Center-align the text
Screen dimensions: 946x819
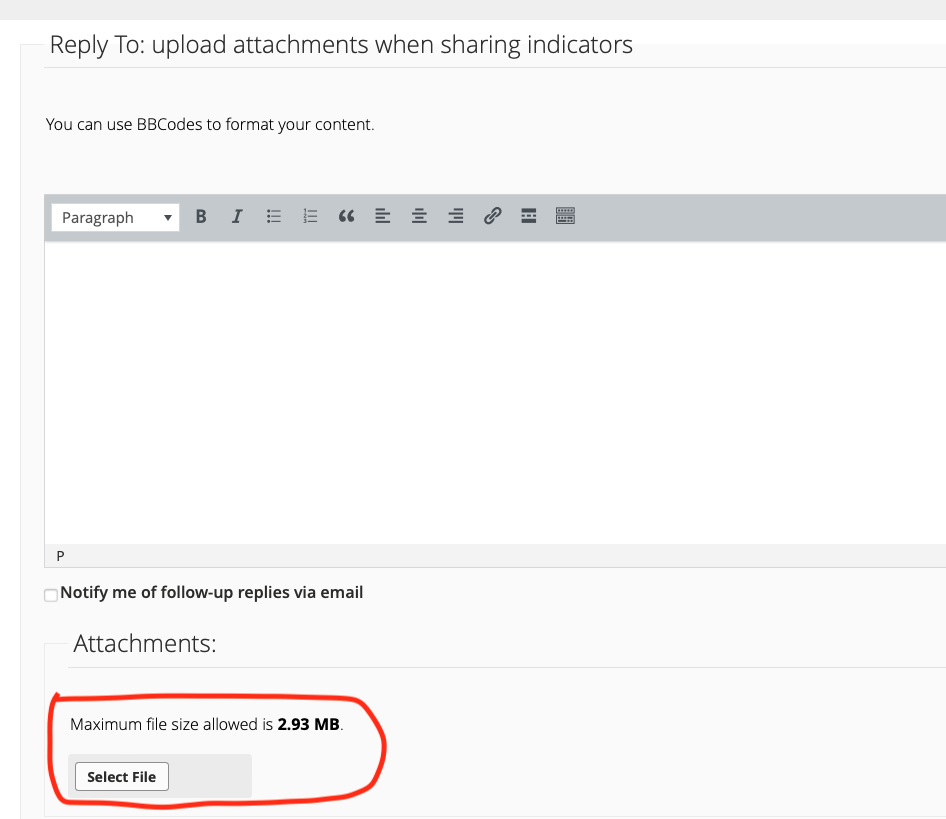click(419, 216)
